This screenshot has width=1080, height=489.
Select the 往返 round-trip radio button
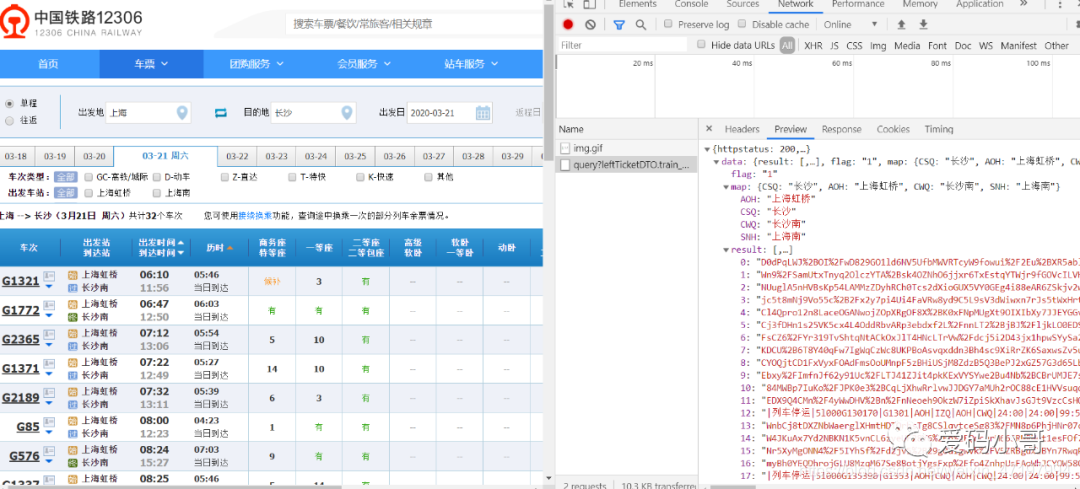tap(10, 121)
